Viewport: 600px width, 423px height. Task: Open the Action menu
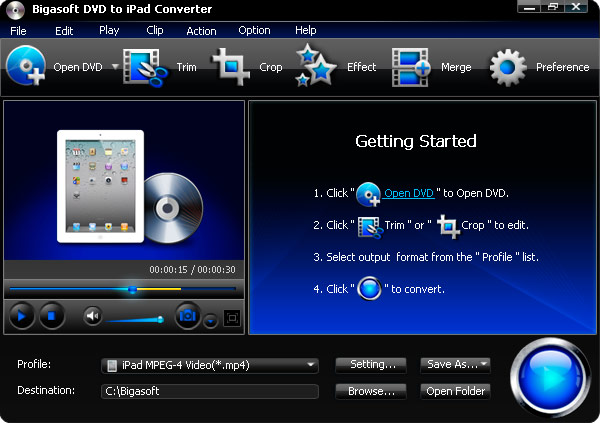[201, 31]
